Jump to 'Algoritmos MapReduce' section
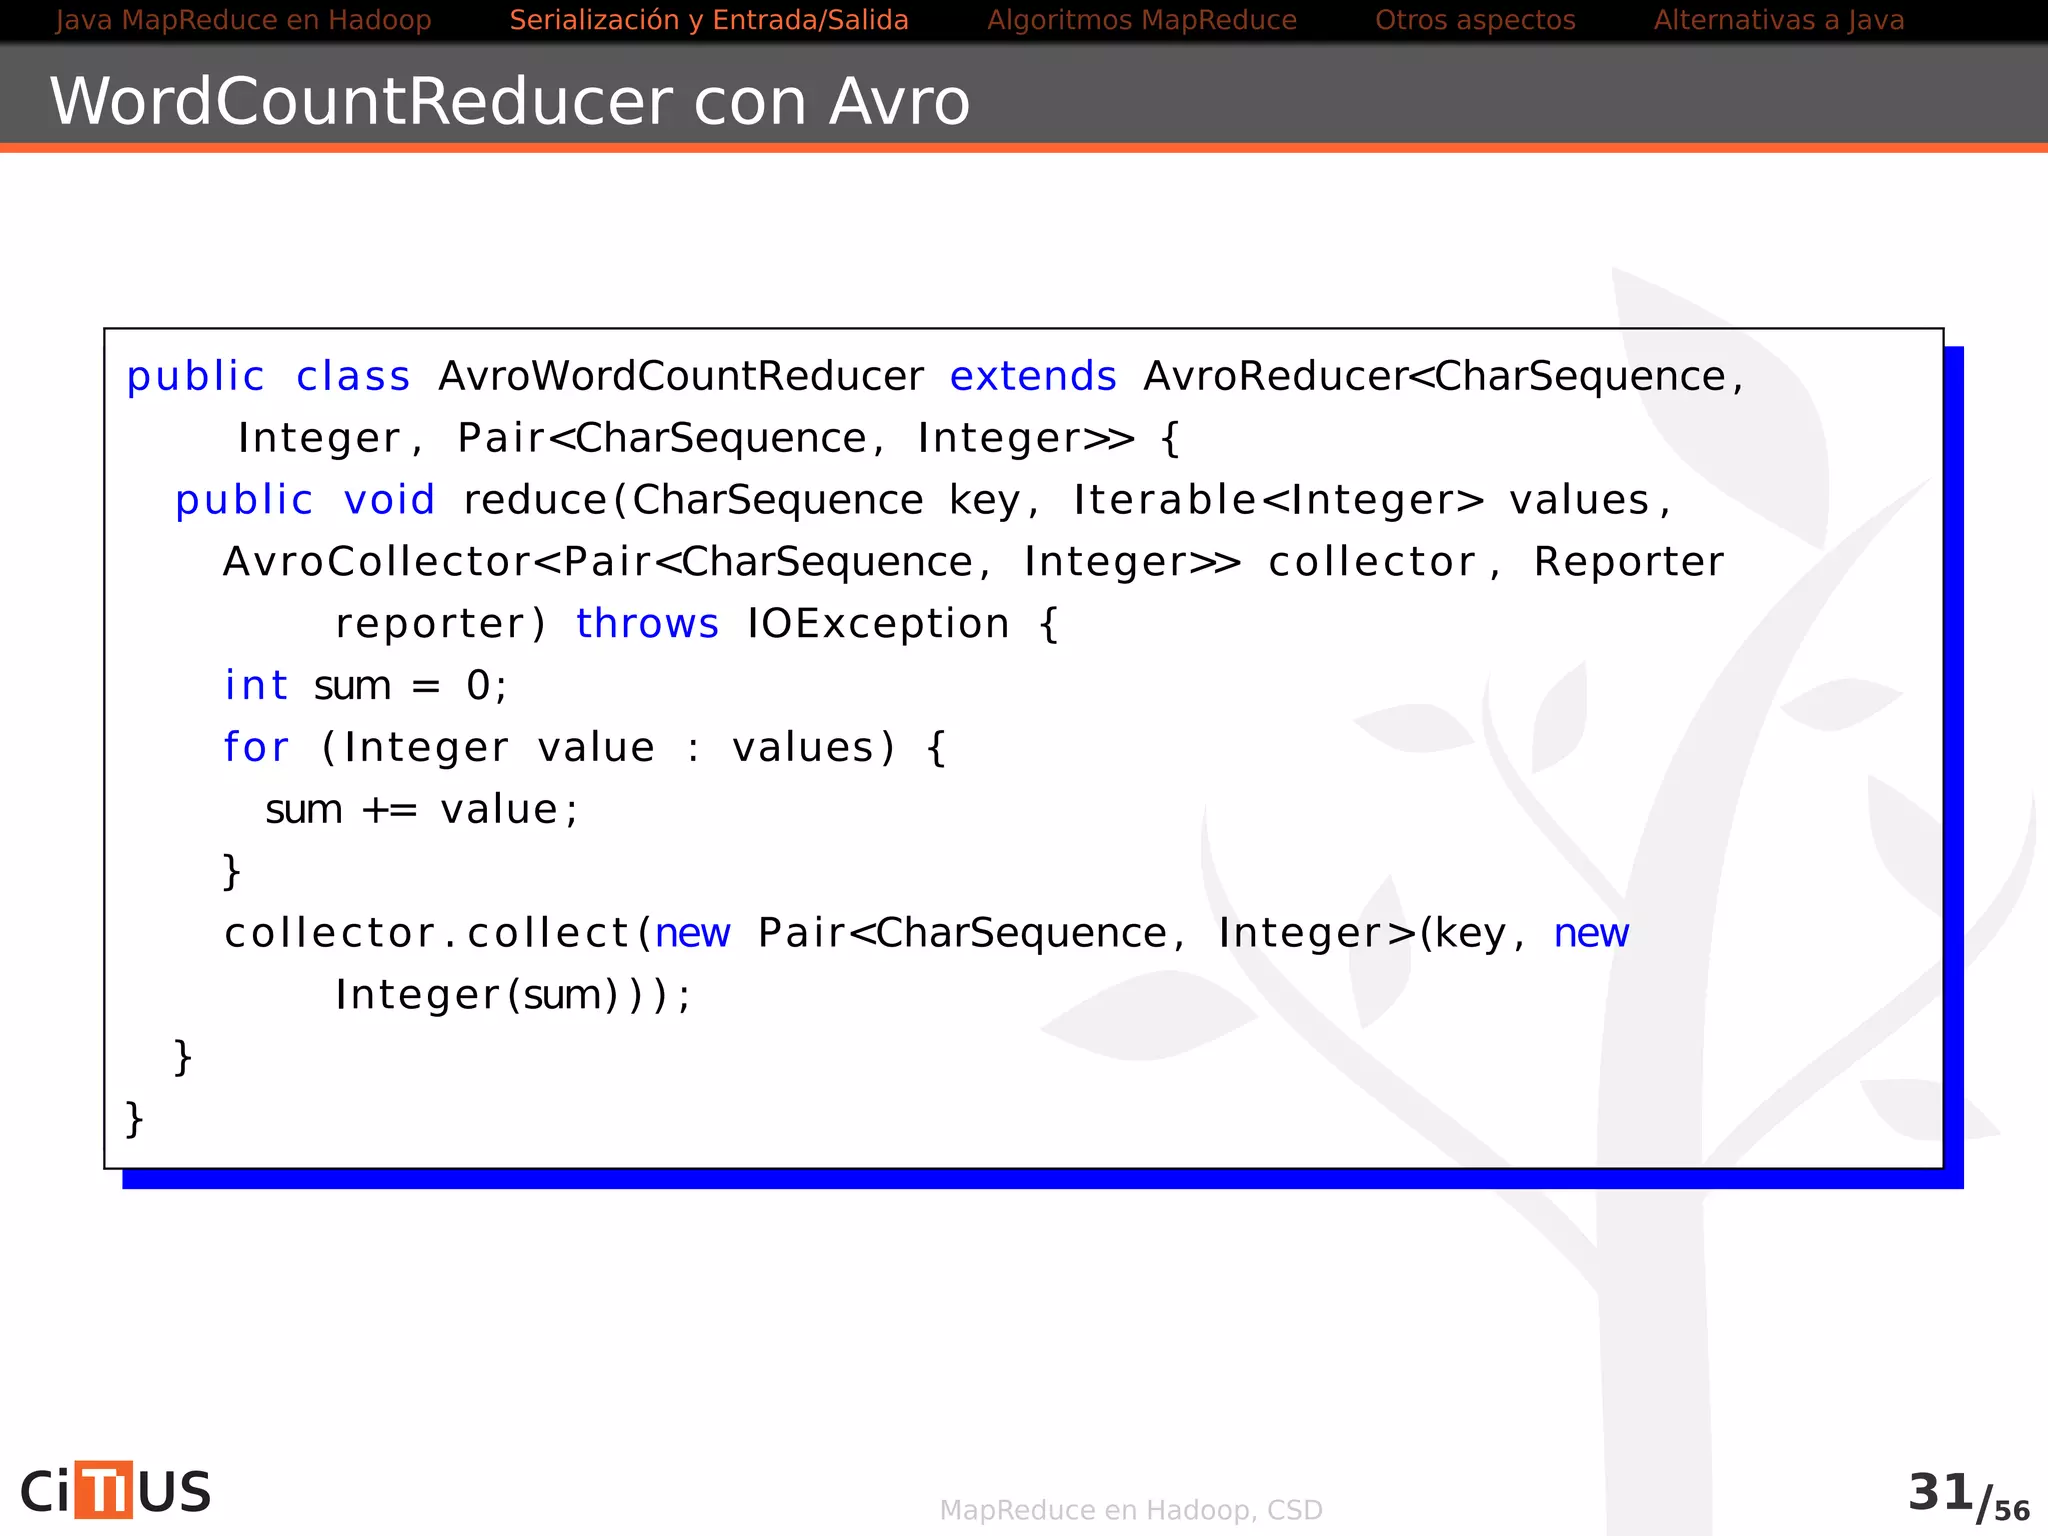 [x=1142, y=20]
